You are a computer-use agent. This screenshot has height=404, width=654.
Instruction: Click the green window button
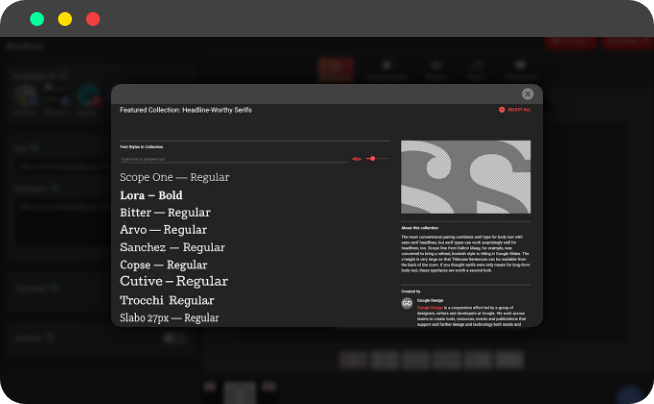[x=37, y=19]
